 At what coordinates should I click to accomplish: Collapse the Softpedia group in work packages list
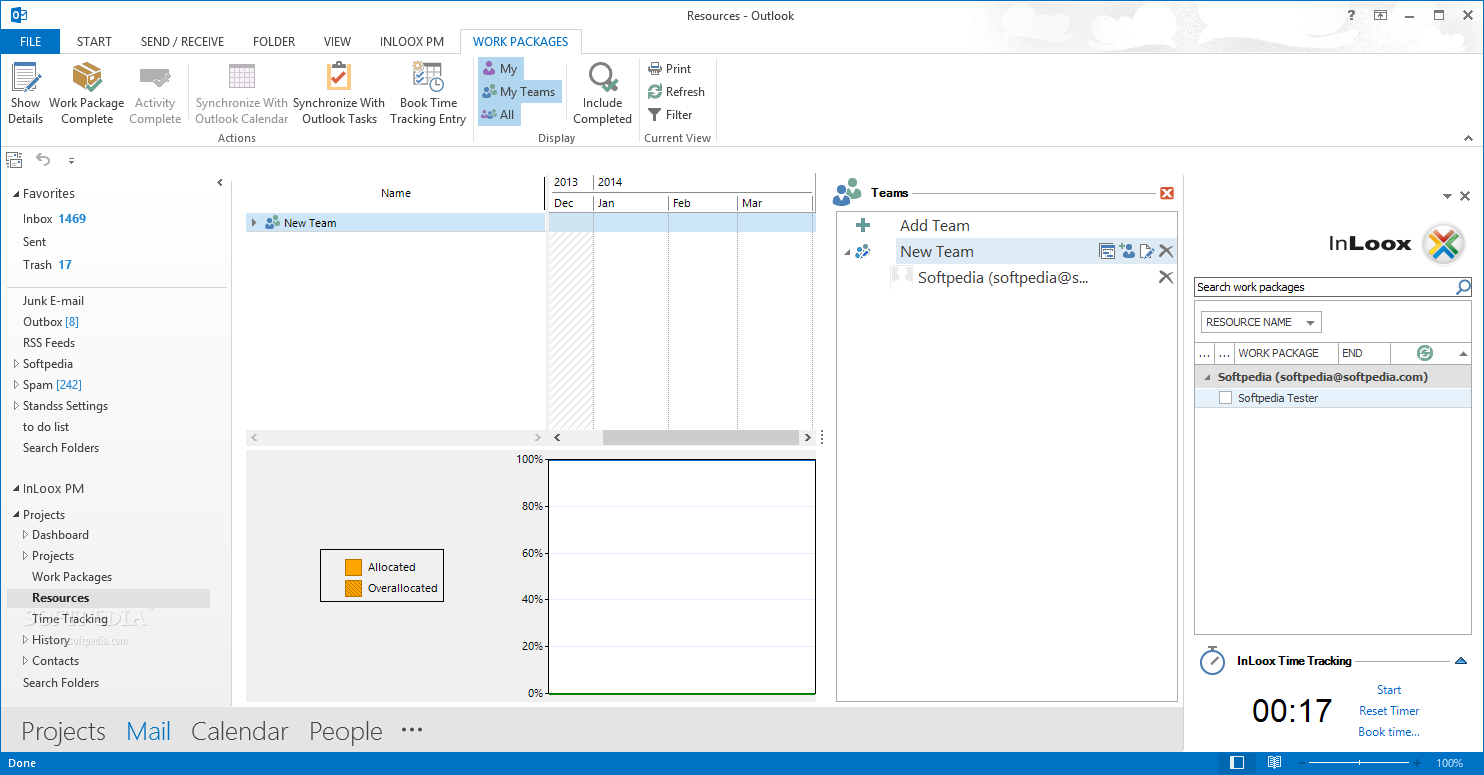1206,377
